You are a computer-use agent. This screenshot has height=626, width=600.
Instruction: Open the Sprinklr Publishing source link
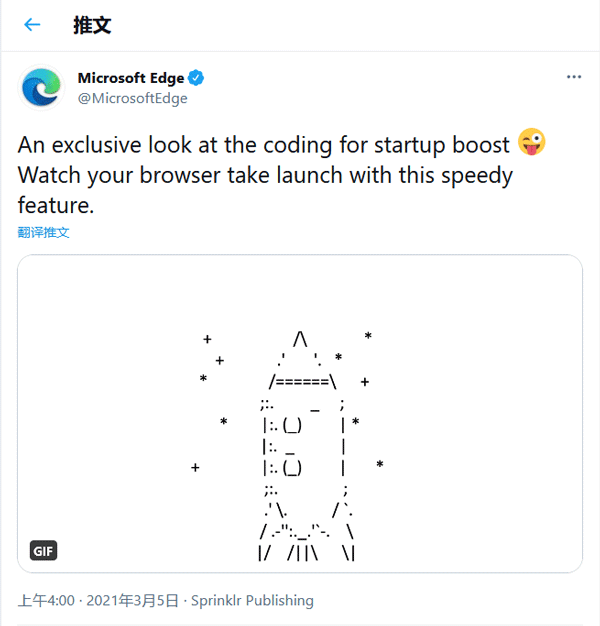click(x=252, y=601)
